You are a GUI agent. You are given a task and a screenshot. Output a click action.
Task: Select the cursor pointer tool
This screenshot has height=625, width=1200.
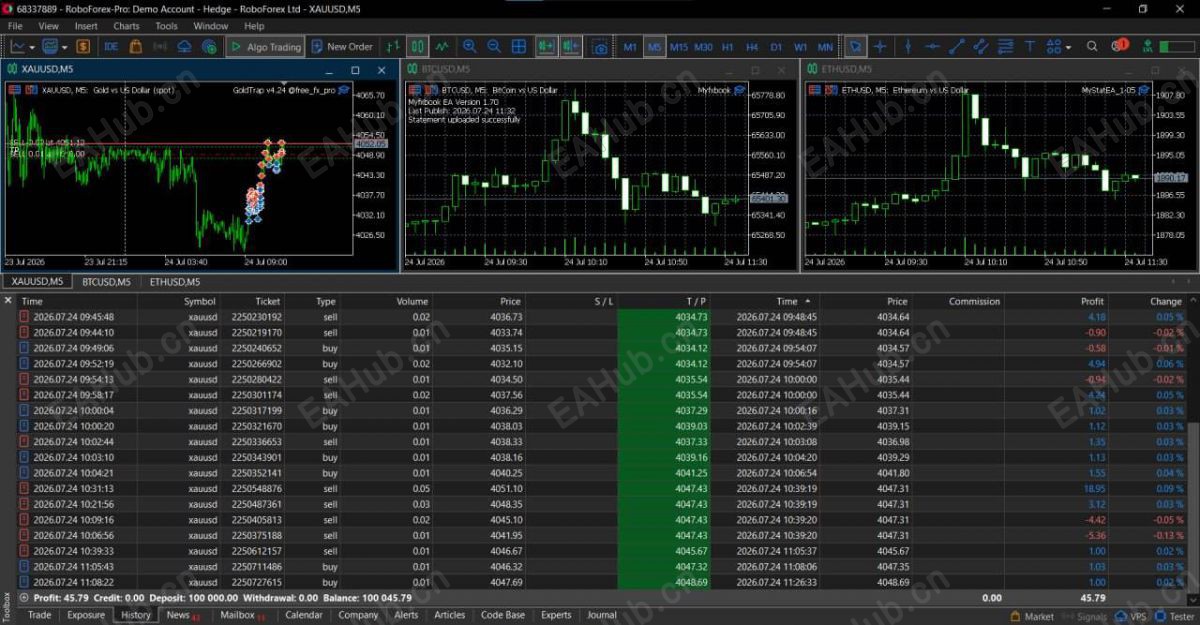pos(855,46)
